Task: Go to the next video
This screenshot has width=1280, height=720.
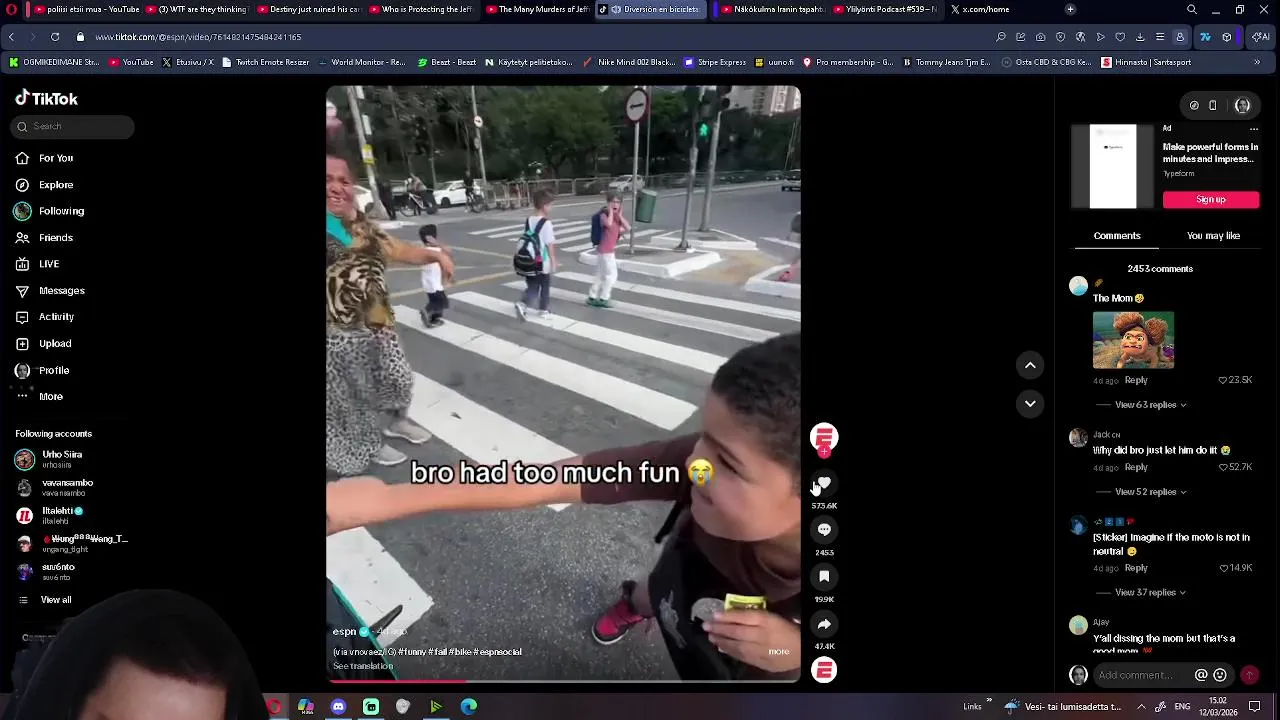Action: click(x=1030, y=403)
